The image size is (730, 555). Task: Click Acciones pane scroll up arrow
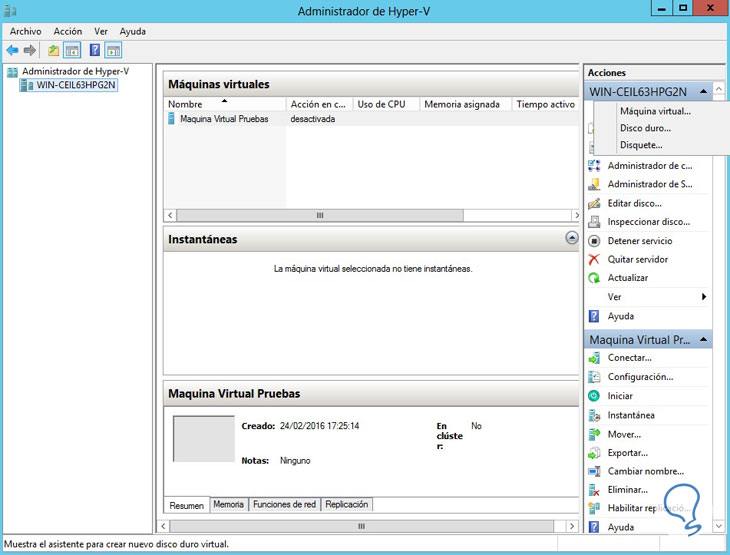(719, 88)
